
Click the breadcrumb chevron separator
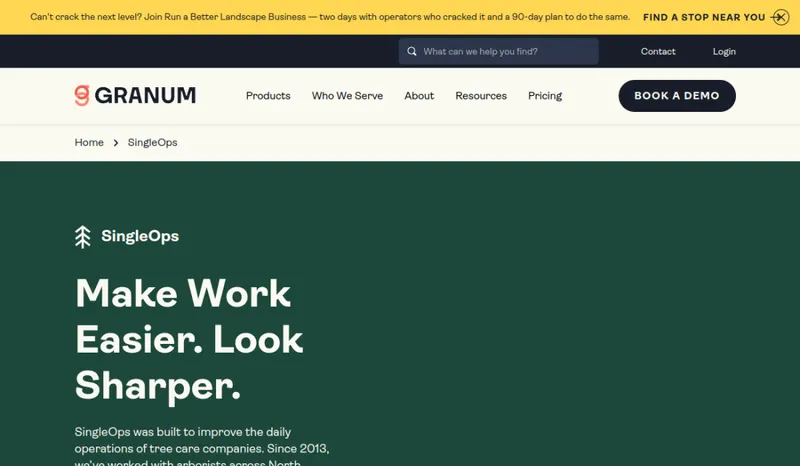point(116,143)
